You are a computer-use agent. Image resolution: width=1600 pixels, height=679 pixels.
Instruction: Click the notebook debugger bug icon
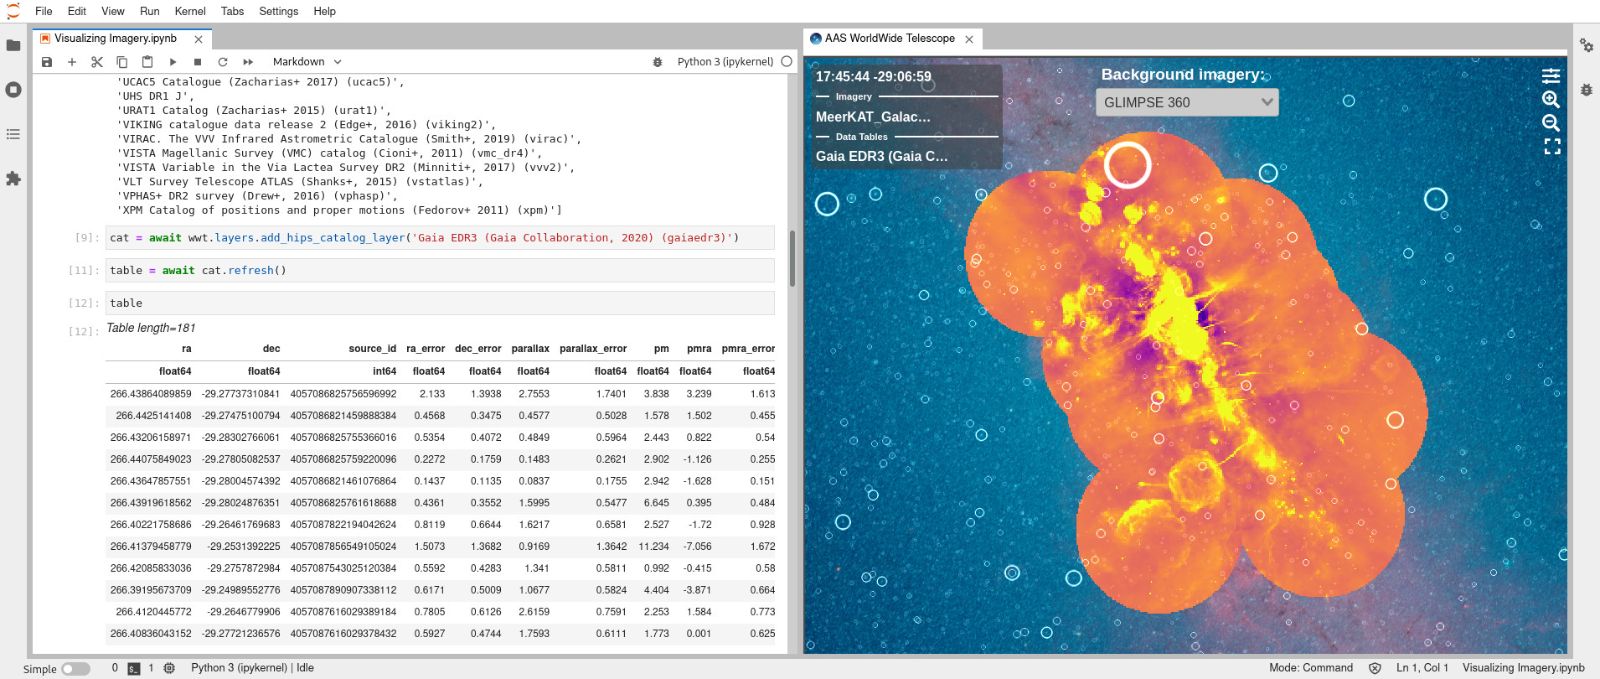(657, 62)
